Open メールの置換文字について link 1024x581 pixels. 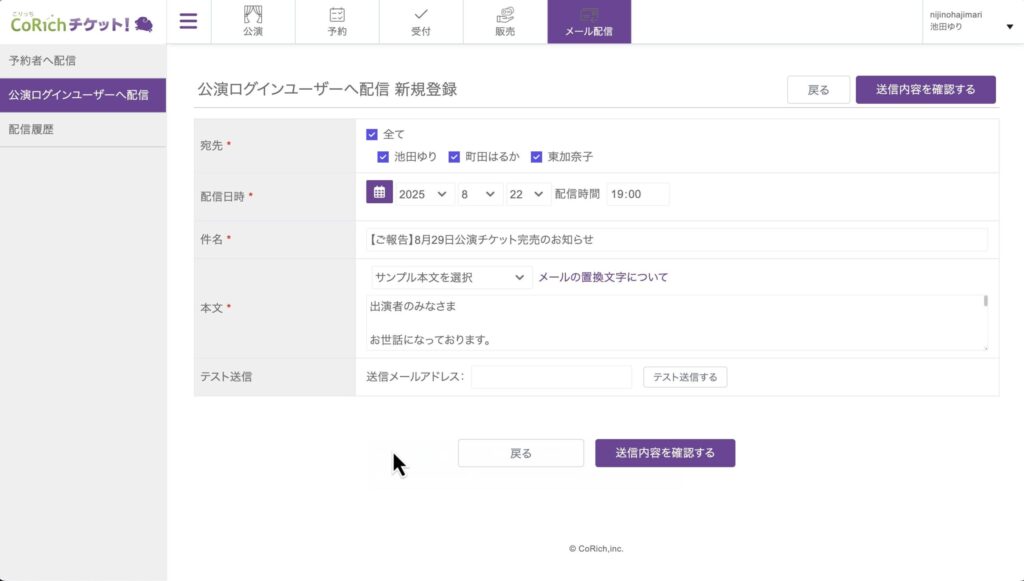click(x=603, y=277)
